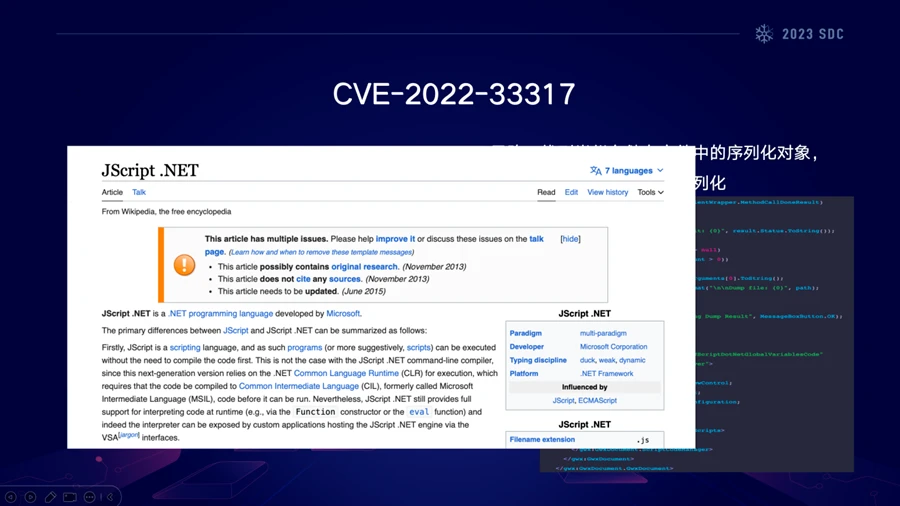Click the 'Function' code text
The height and width of the screenshot is (506, 900).
[x=315, y=412]
